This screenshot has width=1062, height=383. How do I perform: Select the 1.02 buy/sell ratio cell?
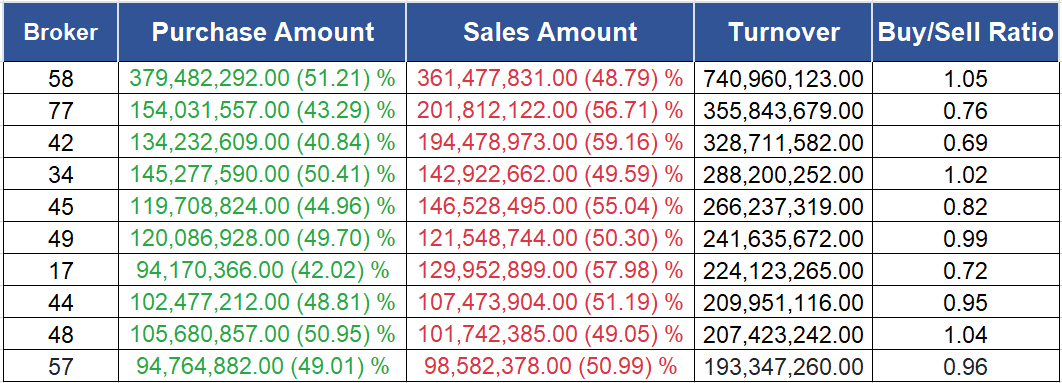click(x=966, y=175)
